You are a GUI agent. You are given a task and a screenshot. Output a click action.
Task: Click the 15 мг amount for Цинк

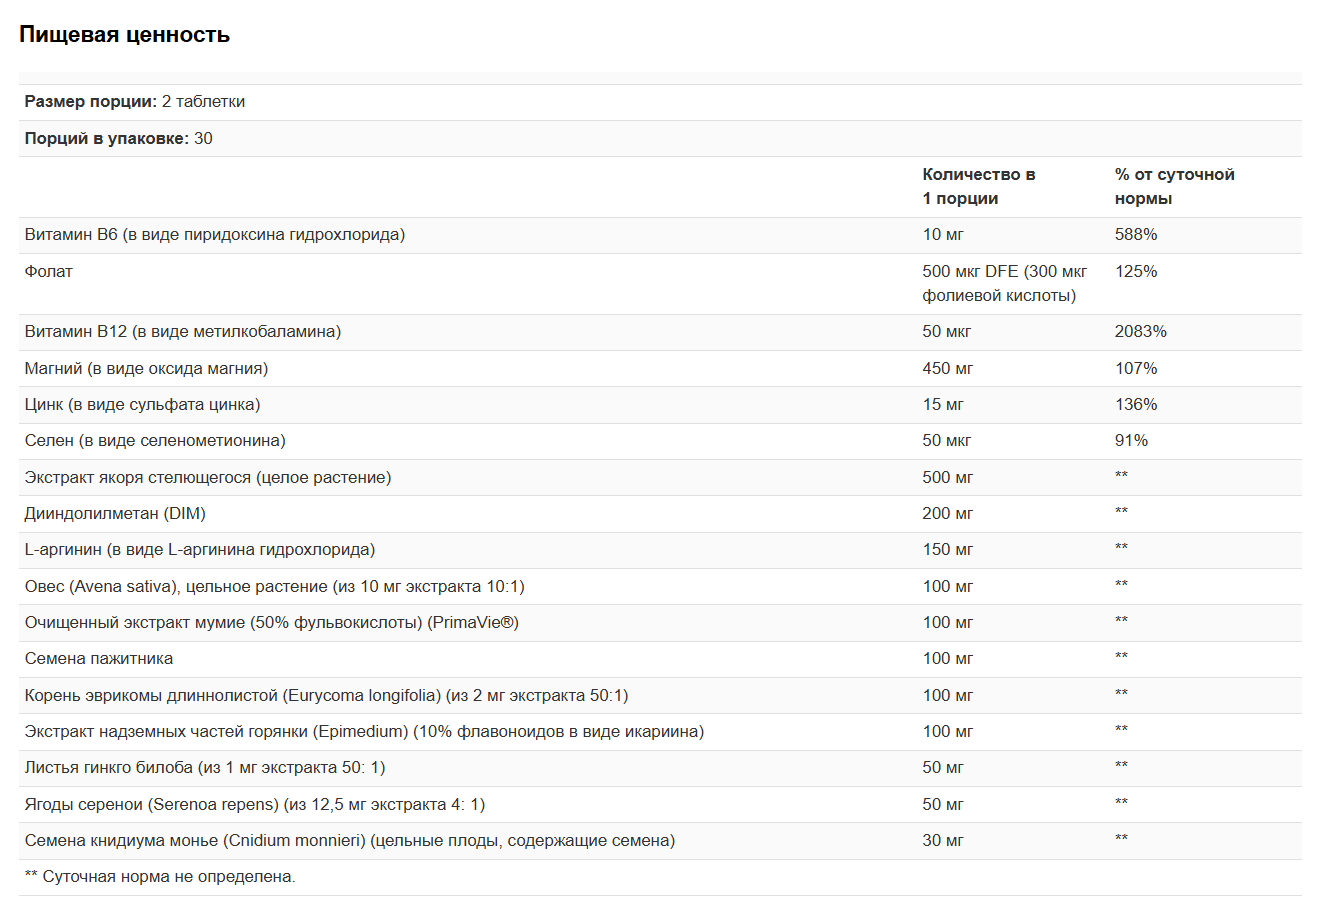[x=943, y=404]
